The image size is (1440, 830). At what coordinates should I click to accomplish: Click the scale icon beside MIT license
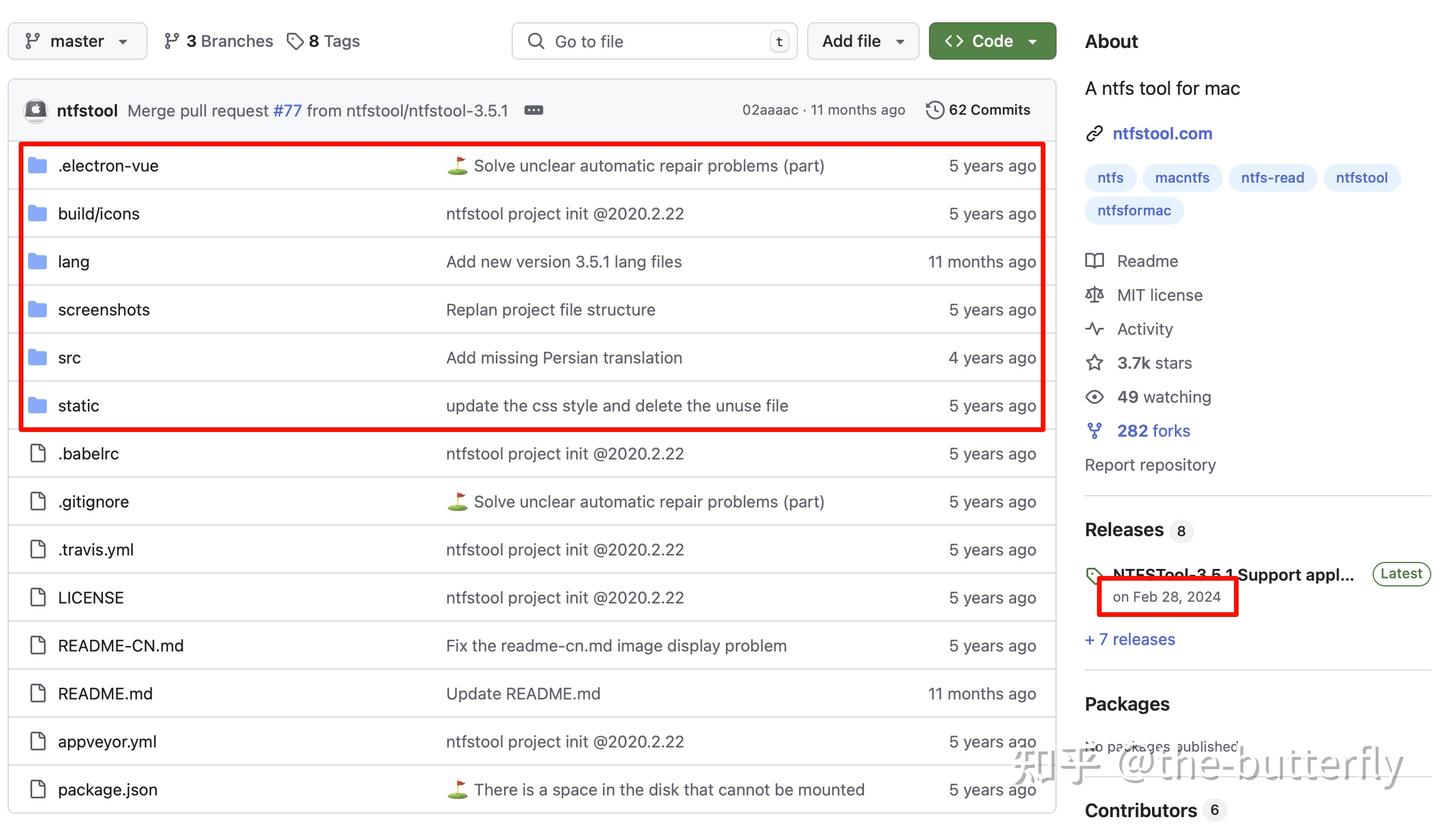(1095, 295)
